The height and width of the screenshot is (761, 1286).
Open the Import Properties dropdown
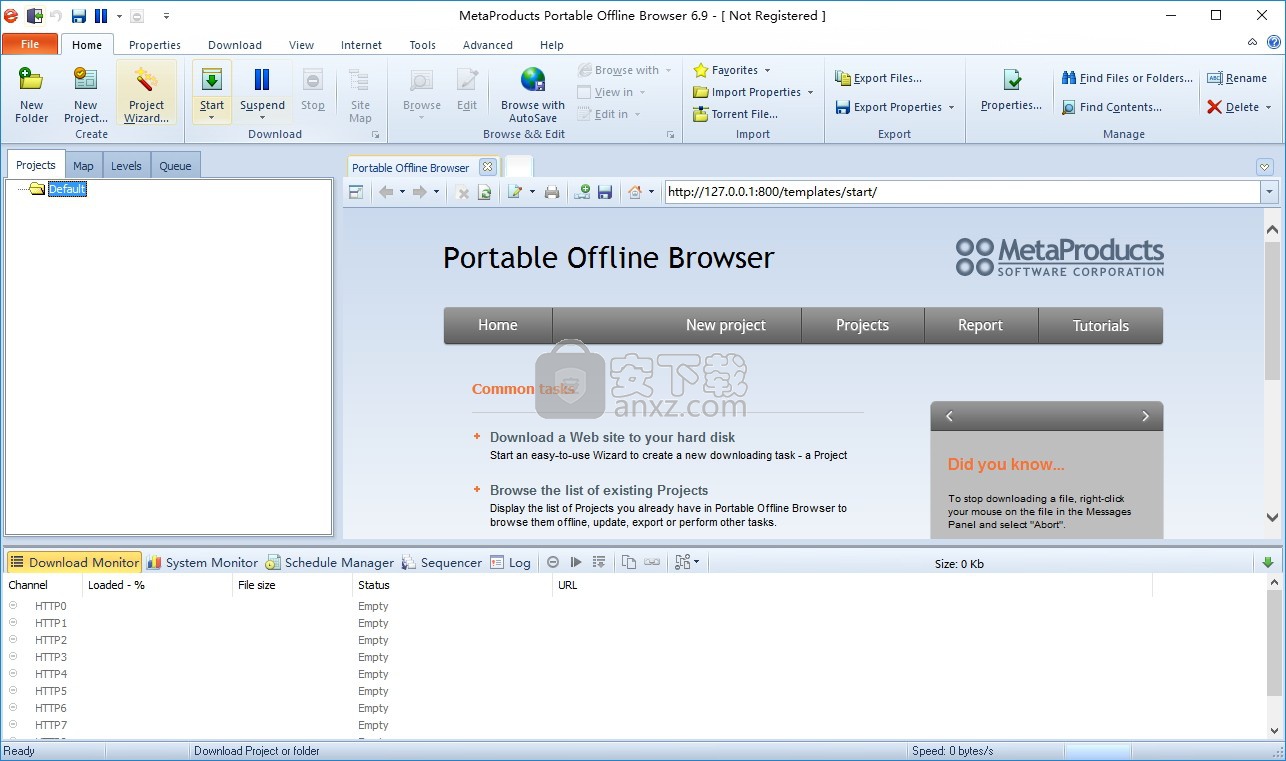(x=810, y=92)
